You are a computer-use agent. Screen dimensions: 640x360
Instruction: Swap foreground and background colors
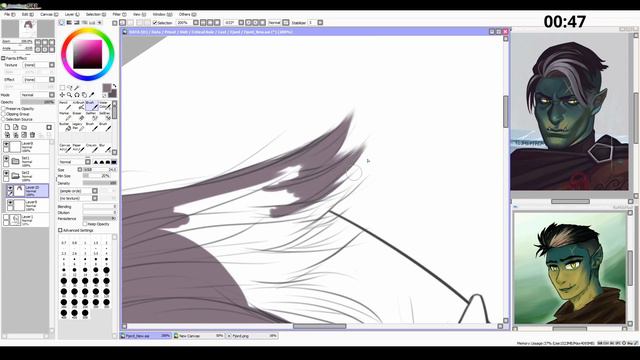pyautogui.click(x=114, y=86)
